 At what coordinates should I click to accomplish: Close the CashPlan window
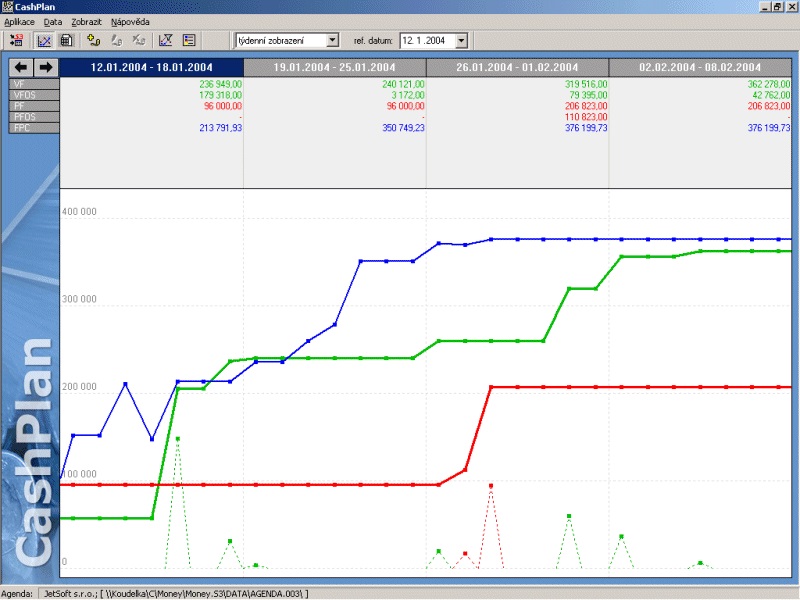click(x=791, y=7)
